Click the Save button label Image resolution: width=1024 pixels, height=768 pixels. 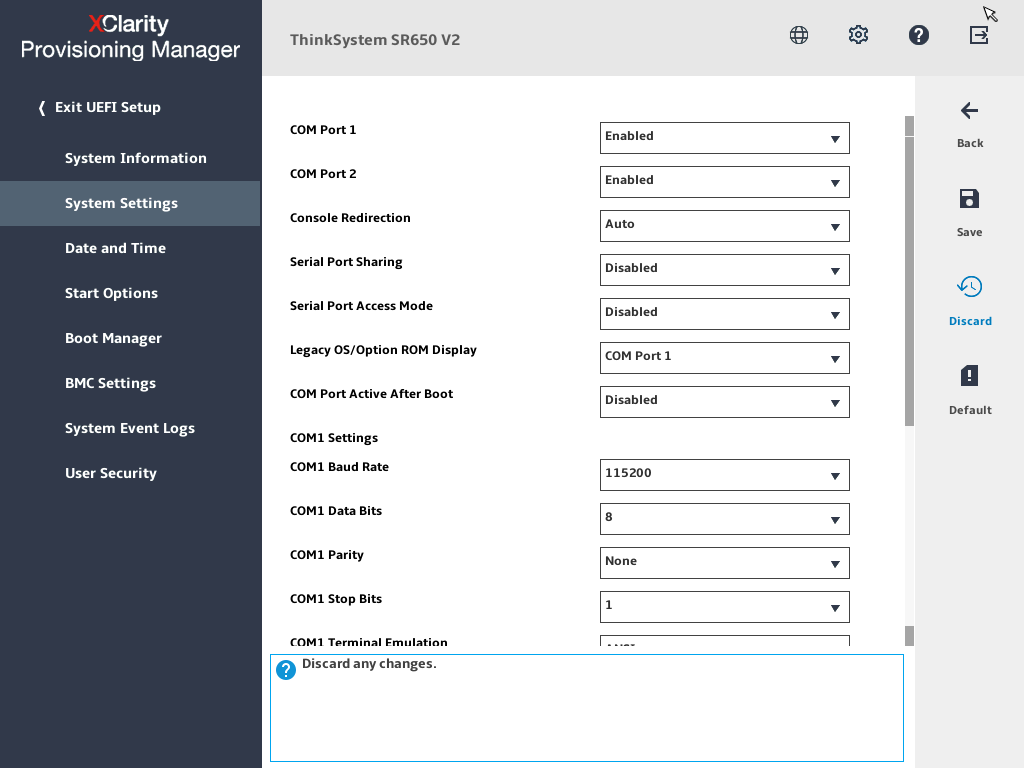[969, 232]
